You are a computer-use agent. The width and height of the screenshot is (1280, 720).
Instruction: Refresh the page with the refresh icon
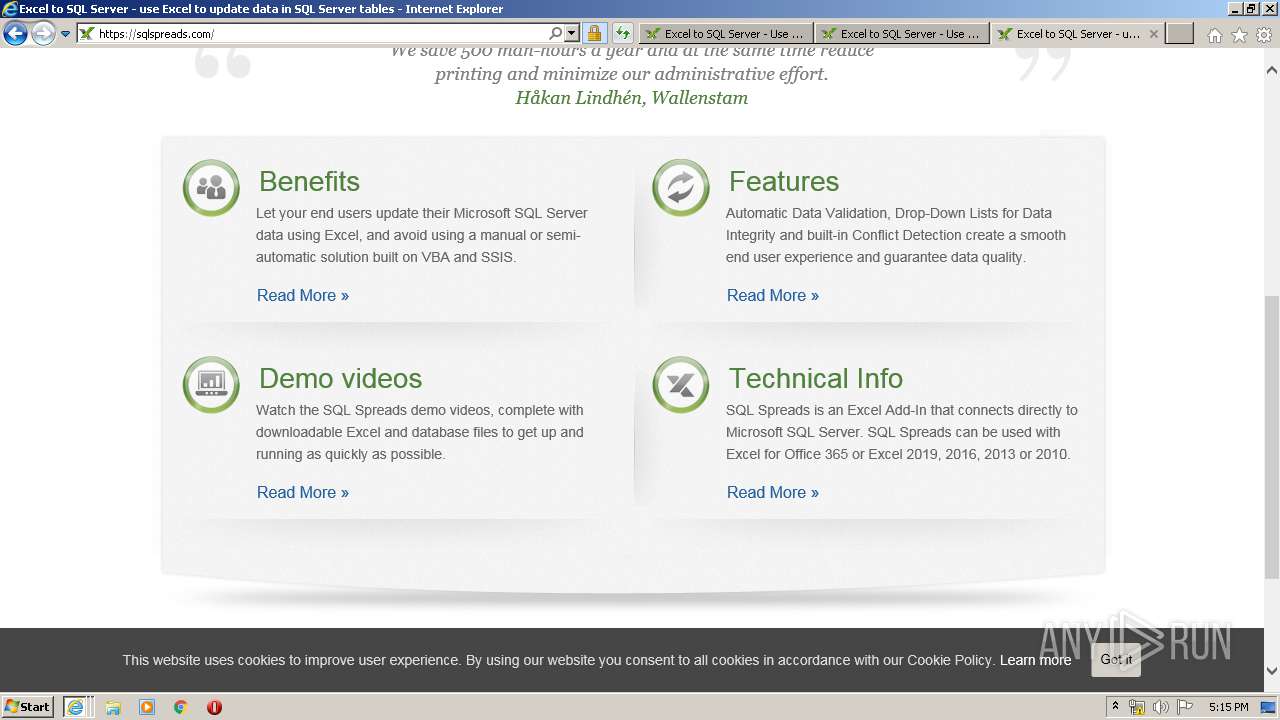tap(623, 33)
